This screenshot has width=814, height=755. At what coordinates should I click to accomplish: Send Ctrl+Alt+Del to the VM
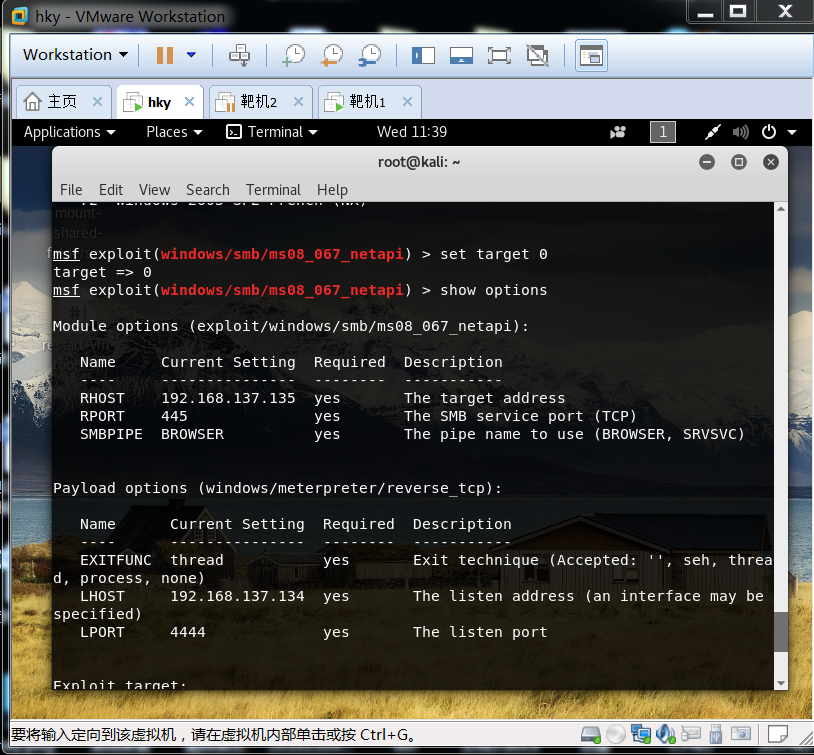(x=239, y=55)
